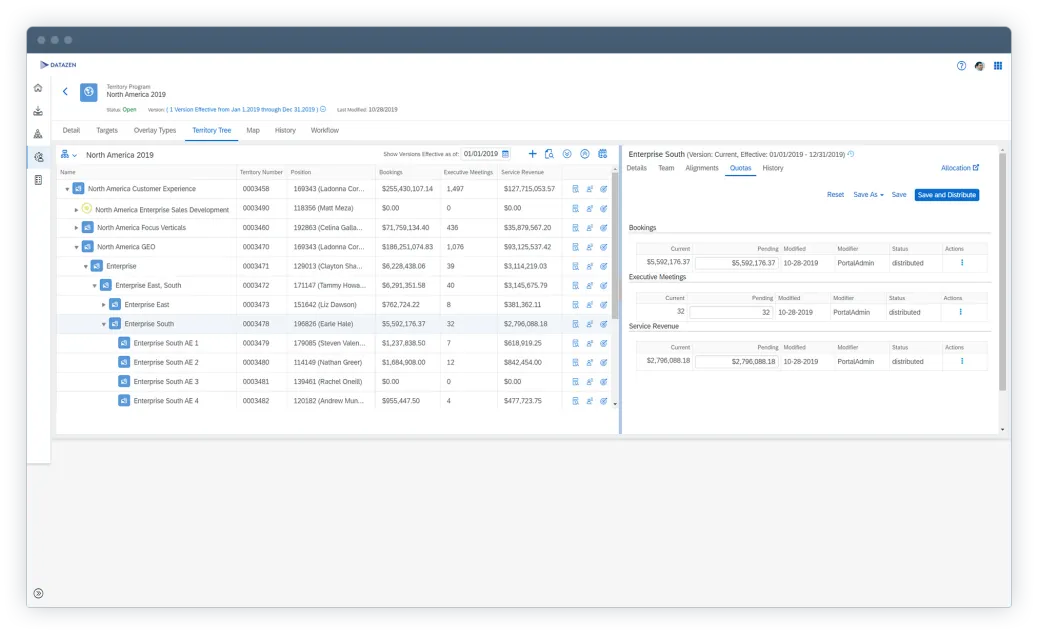
Task: Click the add territory plus icon
Action: tap(532, 154)
